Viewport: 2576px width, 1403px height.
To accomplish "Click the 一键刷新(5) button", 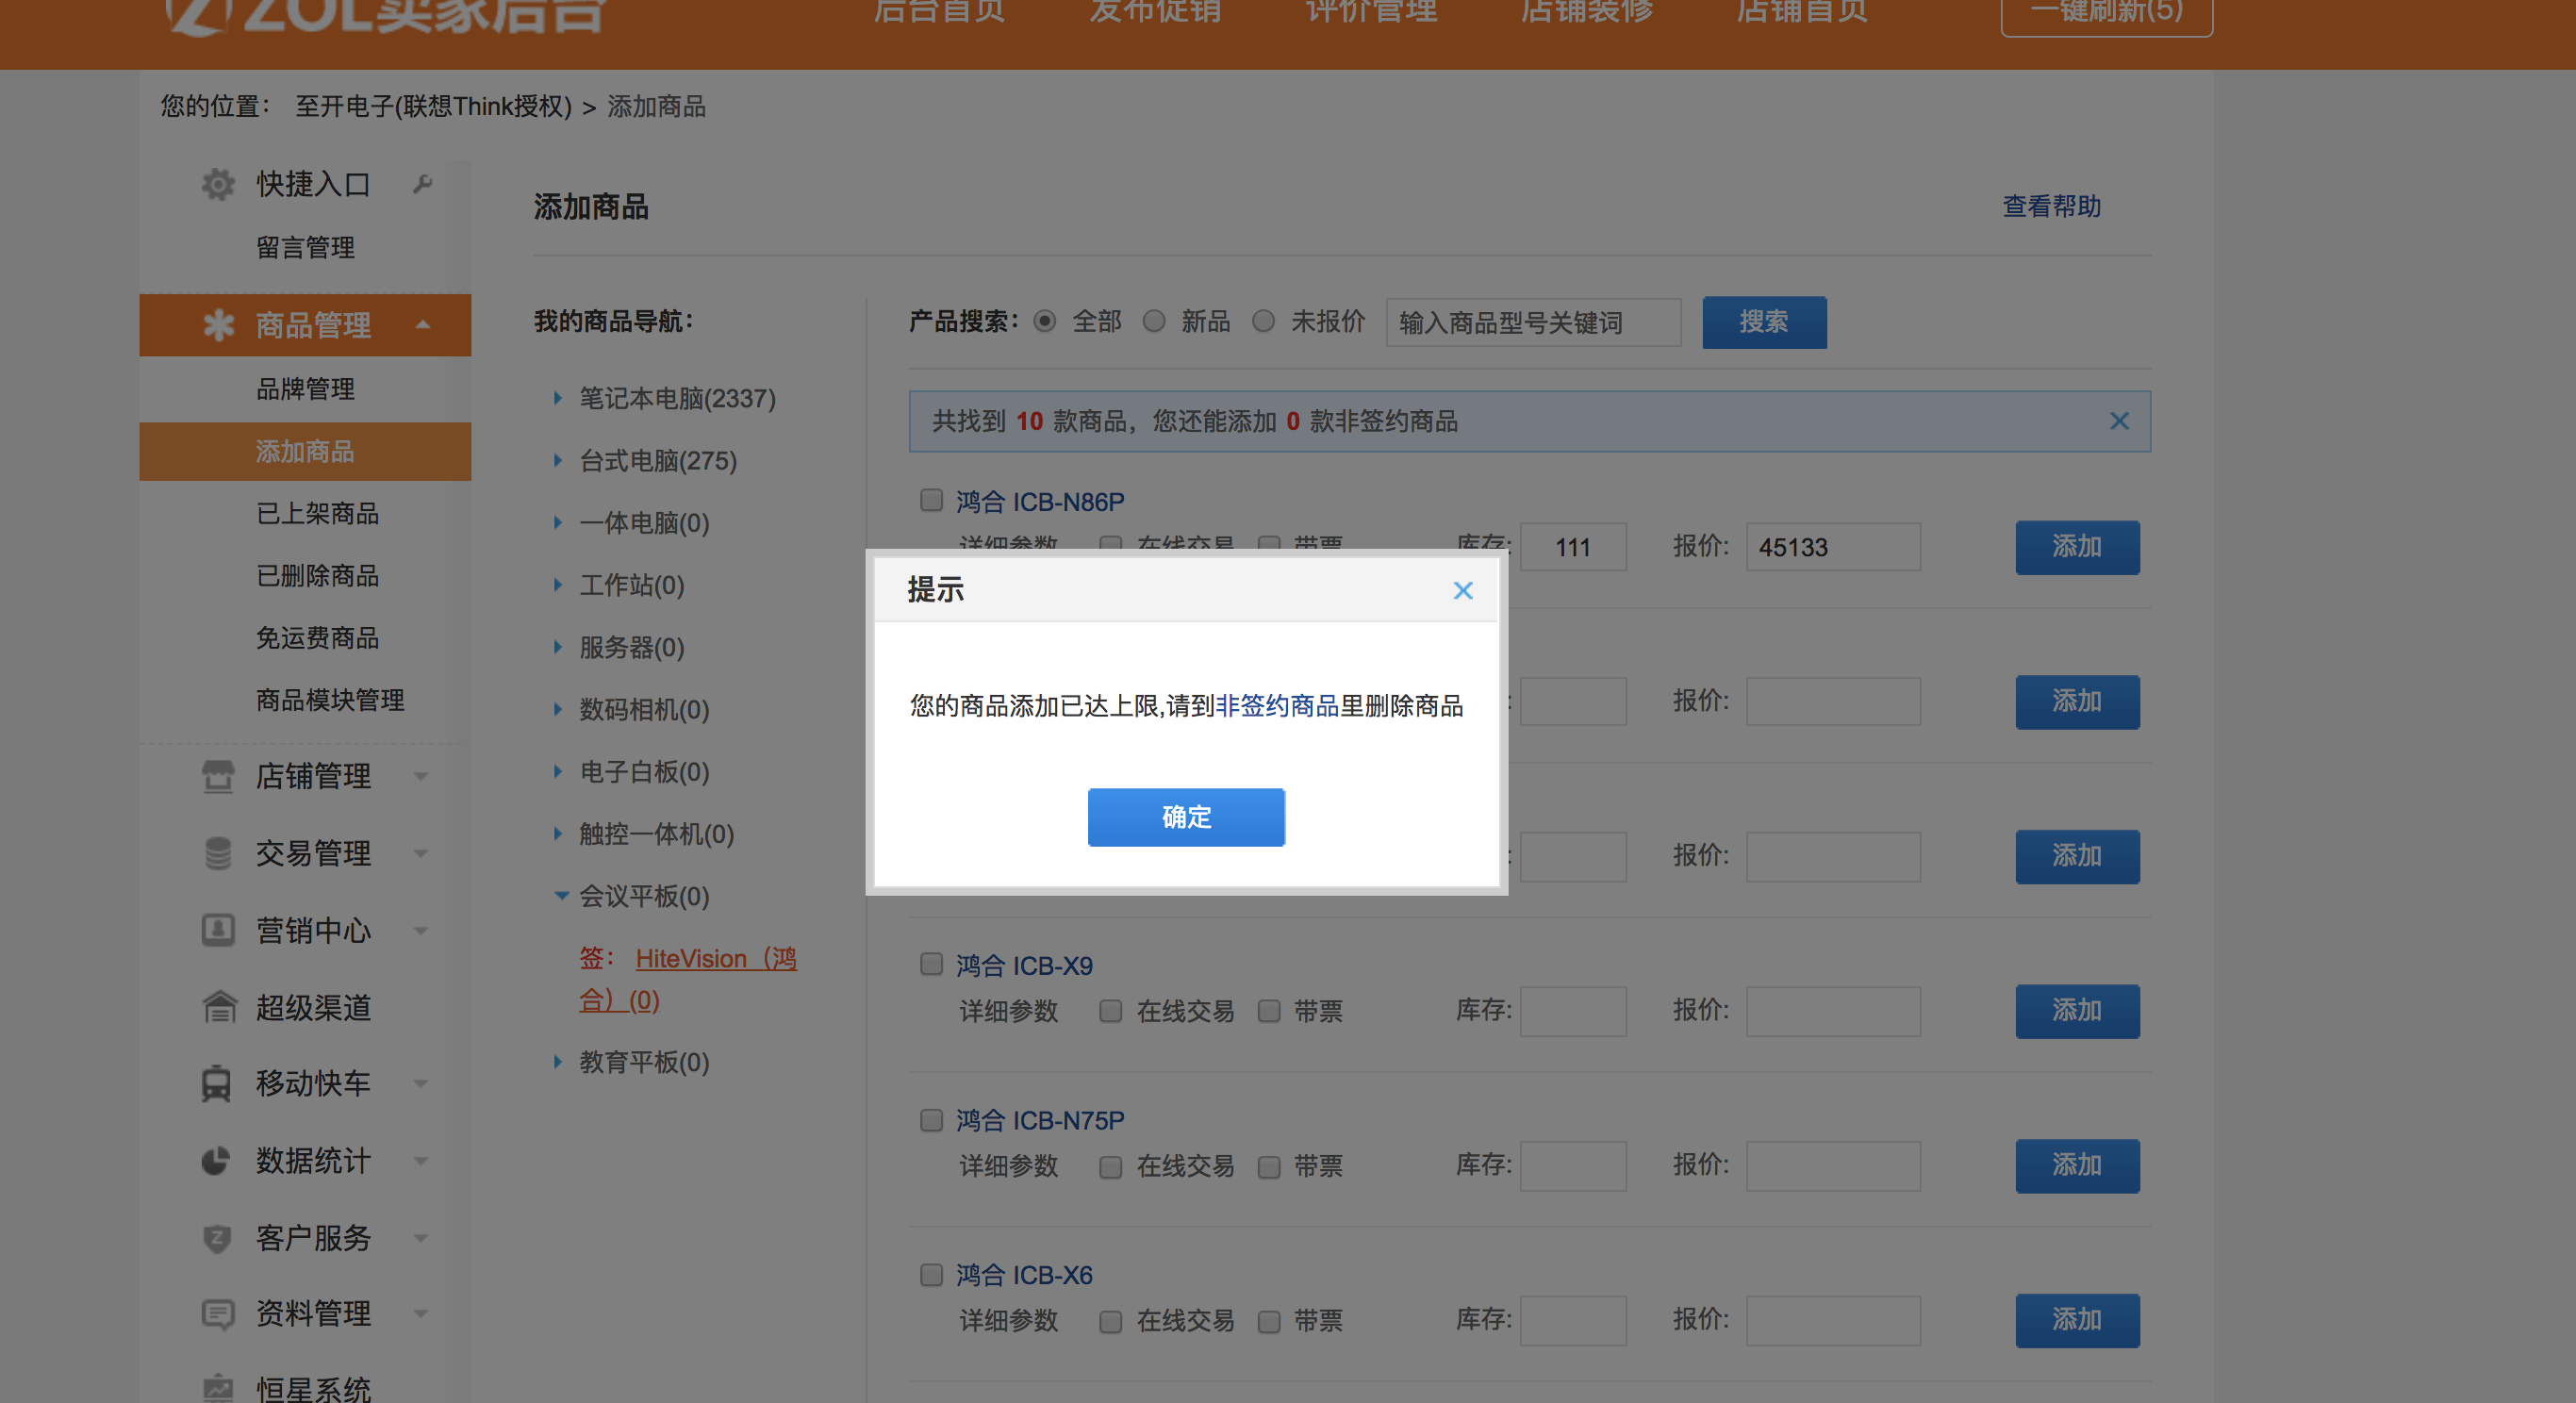I will [x=2106, y=14].
